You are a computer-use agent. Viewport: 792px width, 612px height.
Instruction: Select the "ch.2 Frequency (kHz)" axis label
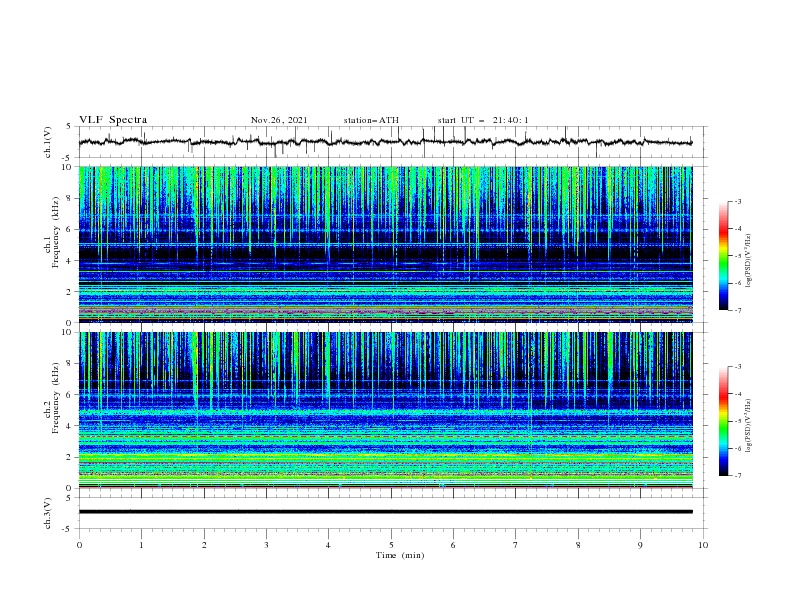point(52,398)
